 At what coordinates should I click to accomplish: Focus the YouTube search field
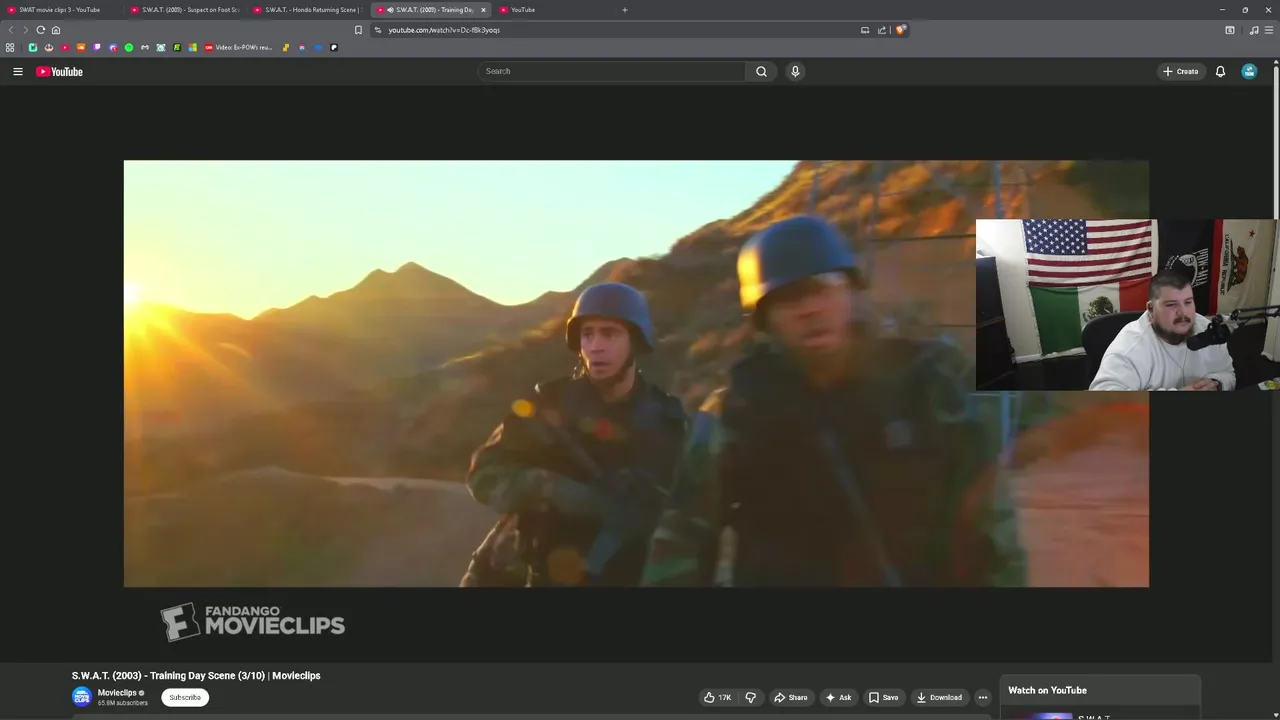point(611,71)
